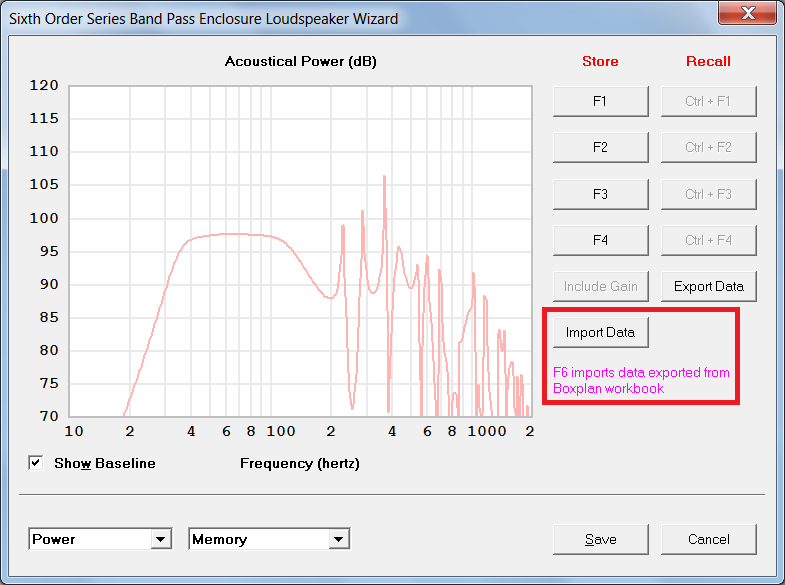Toggle the Show Baseline checkbox
This screenshot has width=785, height=585.
[36, 463]
